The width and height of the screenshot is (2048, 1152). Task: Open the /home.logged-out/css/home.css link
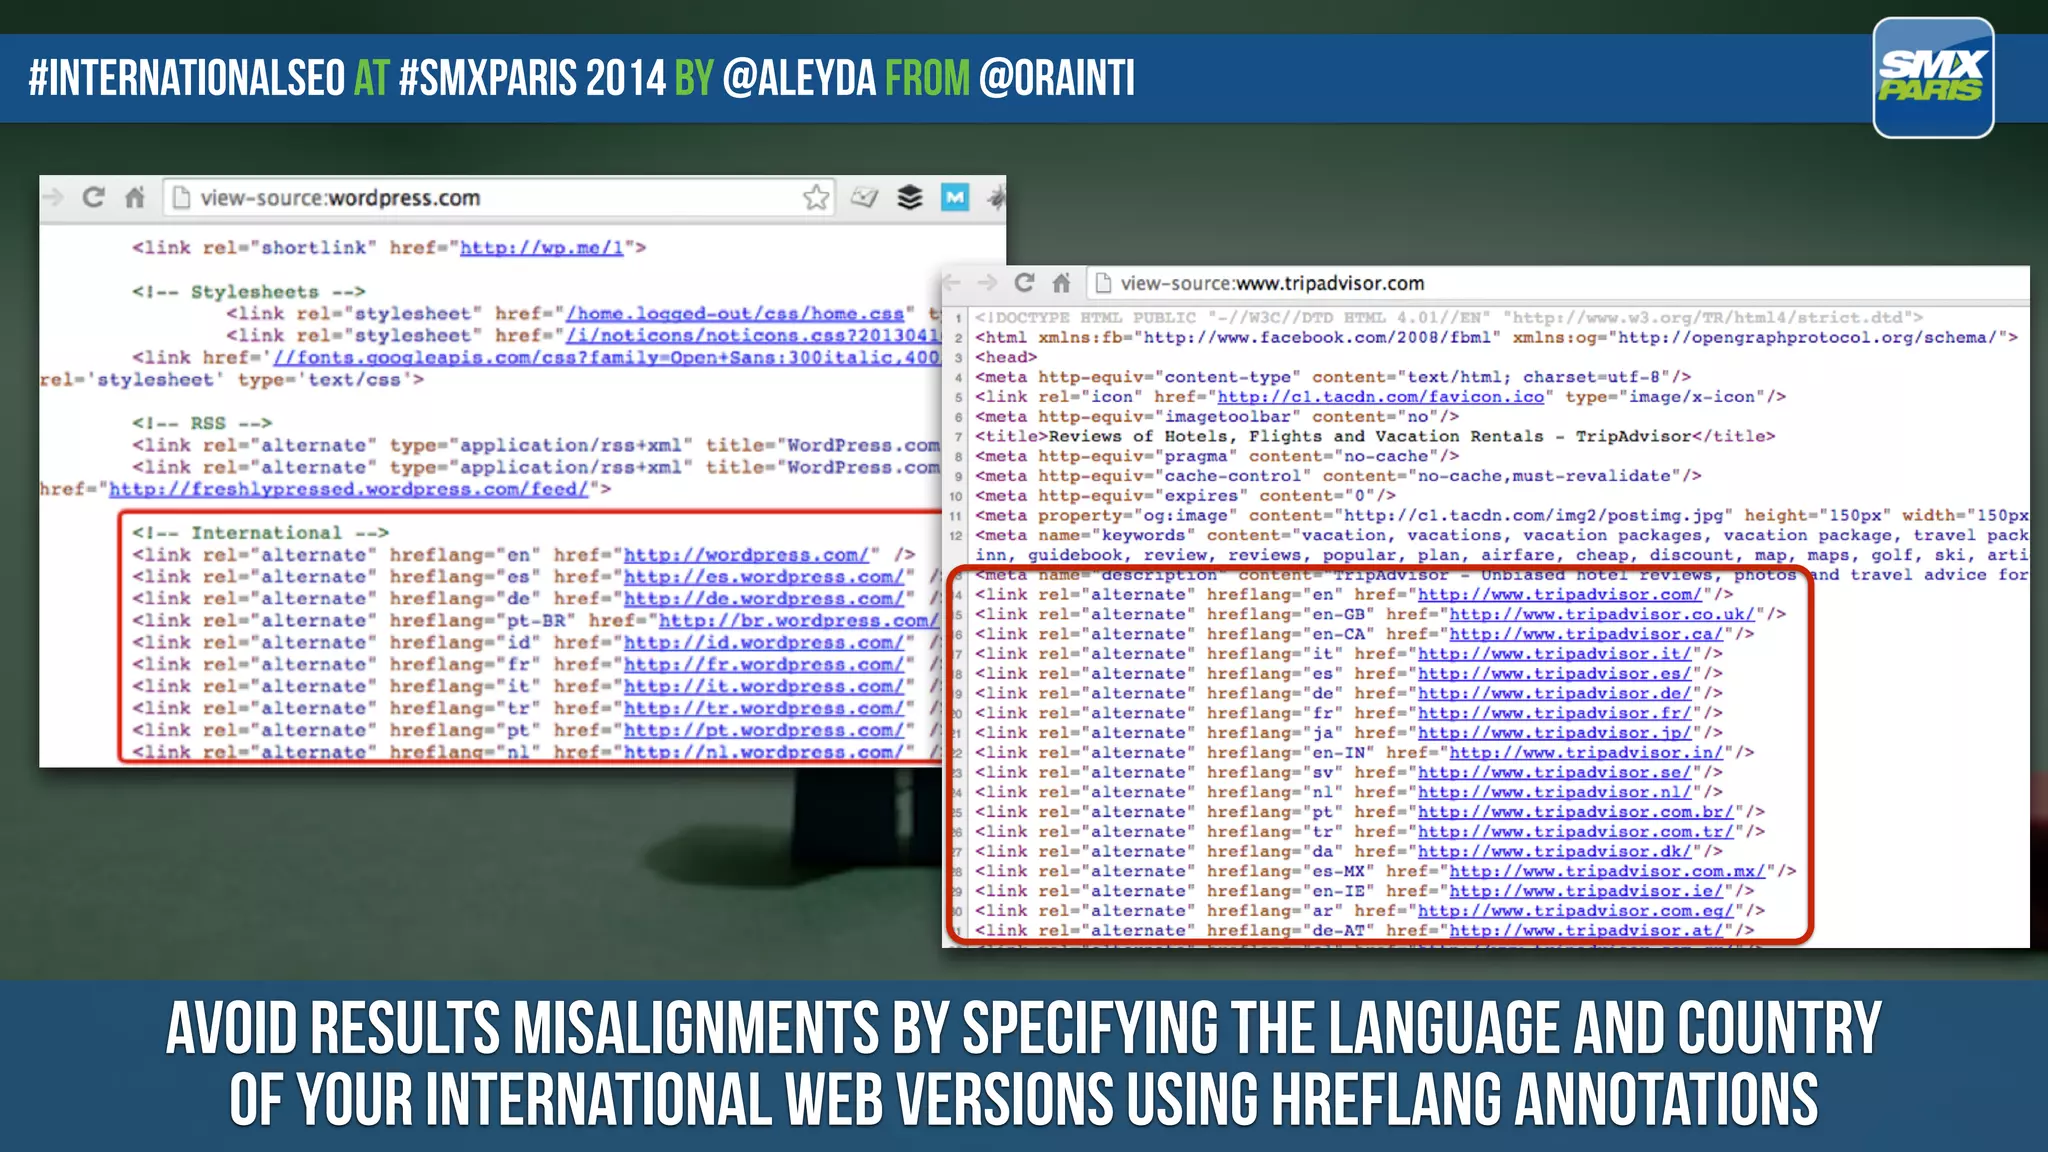tap(735, 314)
